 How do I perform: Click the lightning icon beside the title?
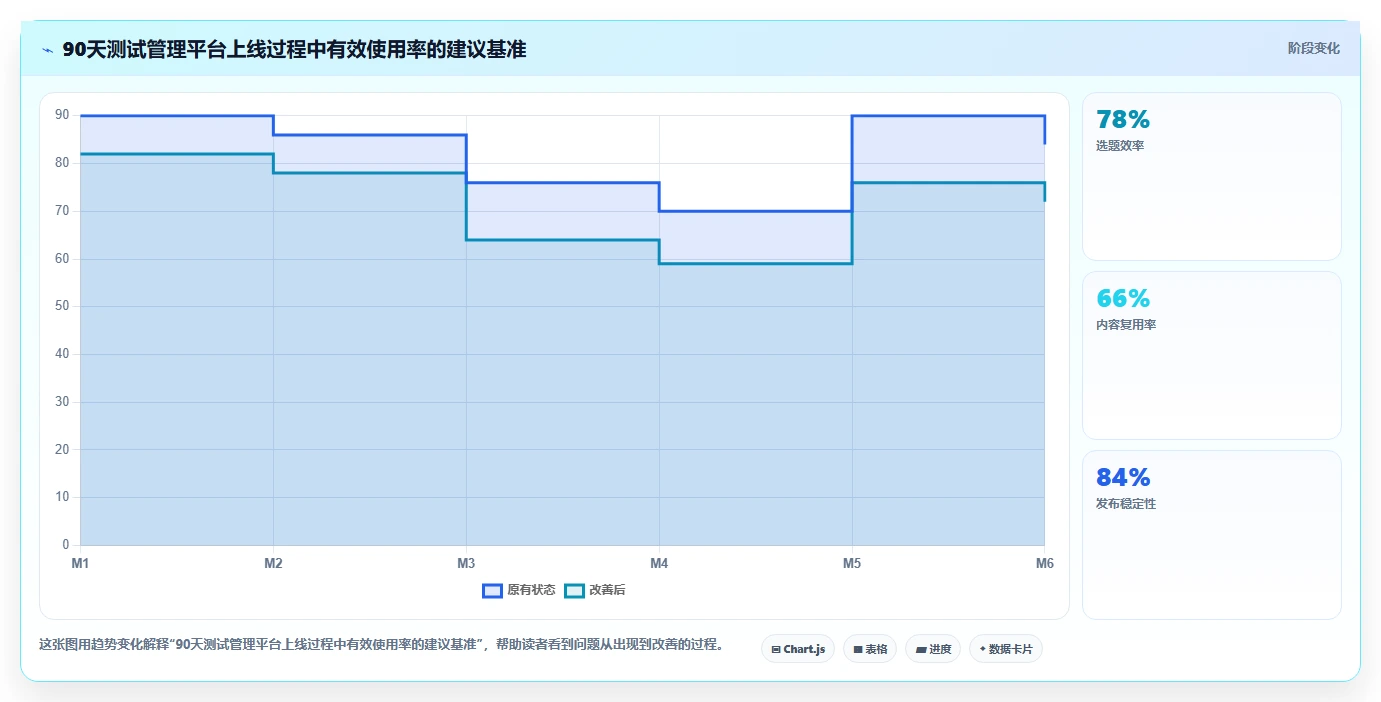tap(47, 49)
